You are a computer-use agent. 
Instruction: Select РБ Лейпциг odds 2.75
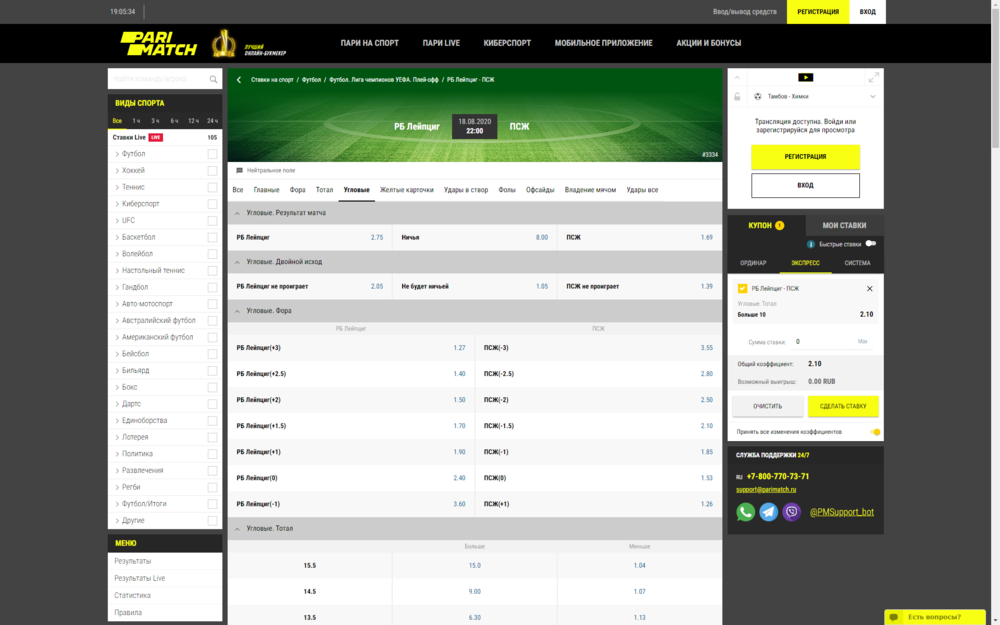click(377, 237)
